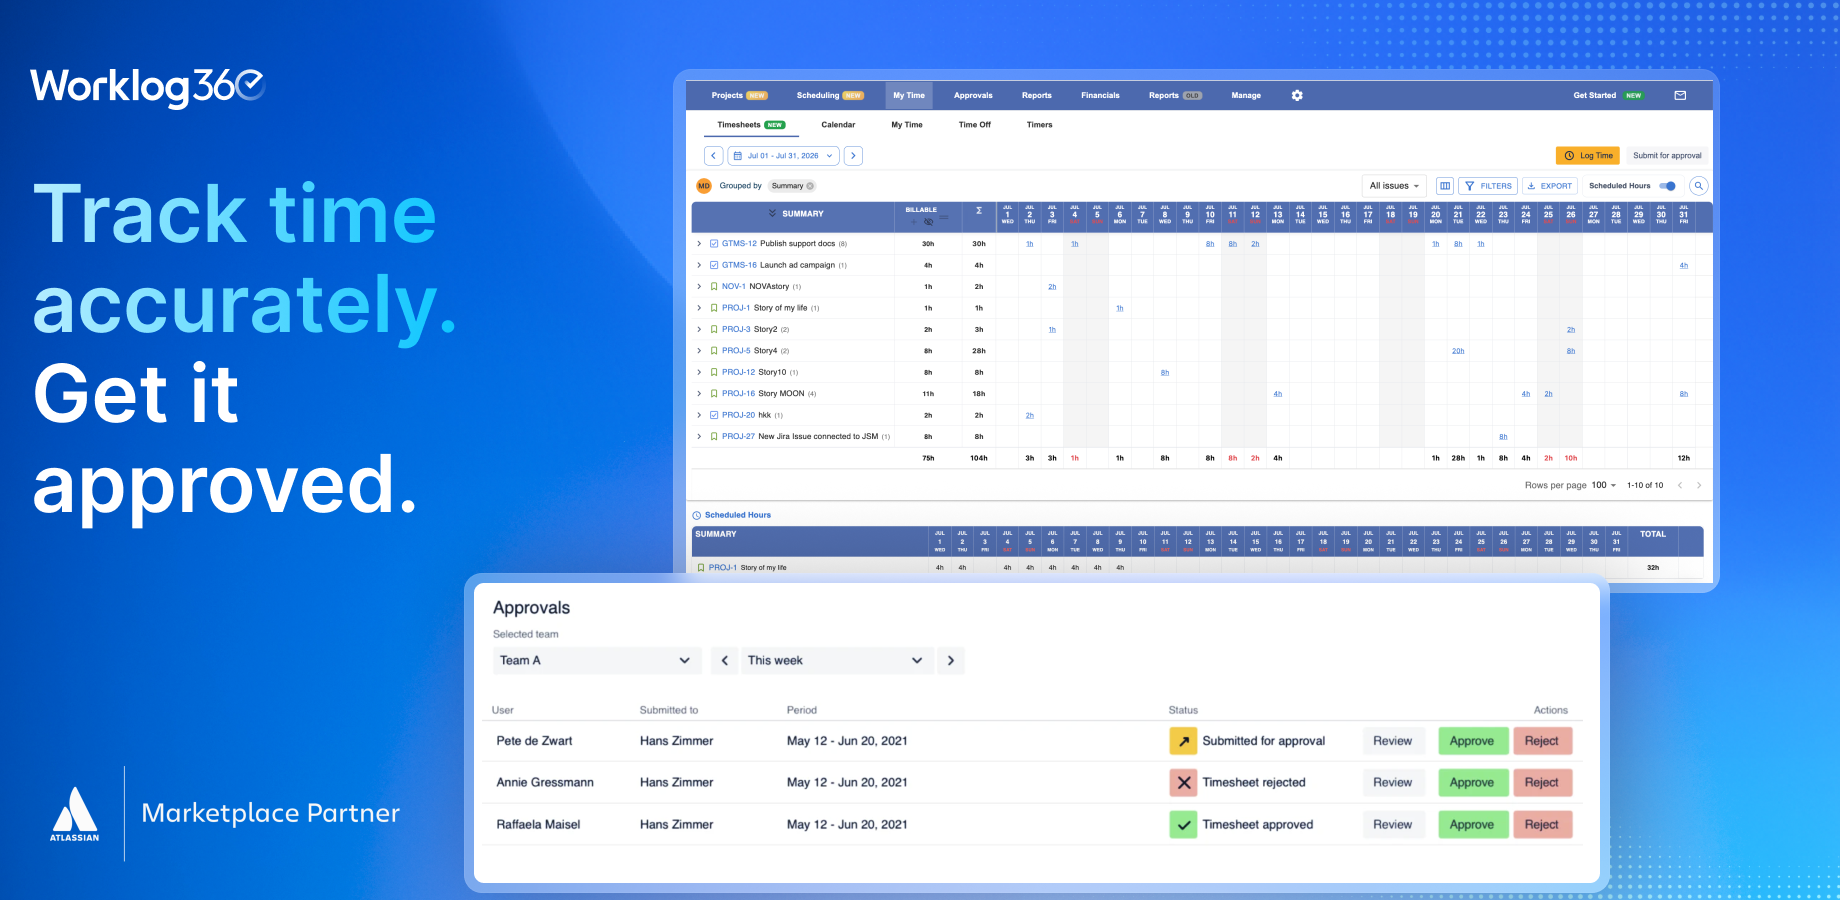The width and height of the screenshot is (1840, 900).
Task: Toggle the Scheduled Hours switch
Action: coord(1668,186)
